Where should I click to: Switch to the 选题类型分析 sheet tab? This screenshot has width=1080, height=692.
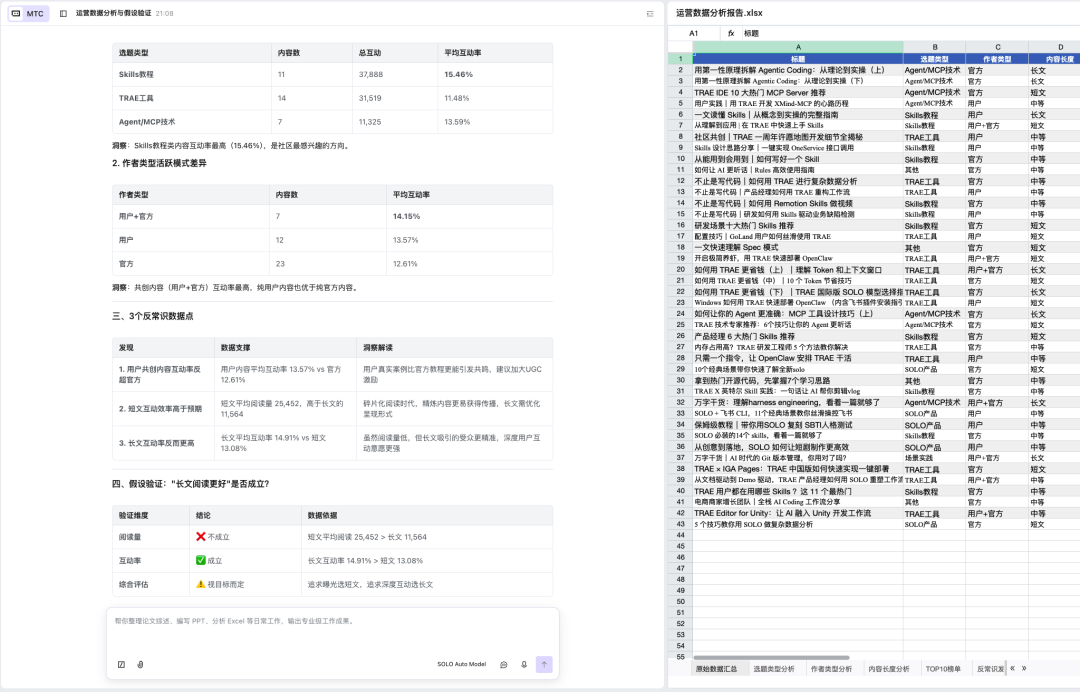[773, 669]
